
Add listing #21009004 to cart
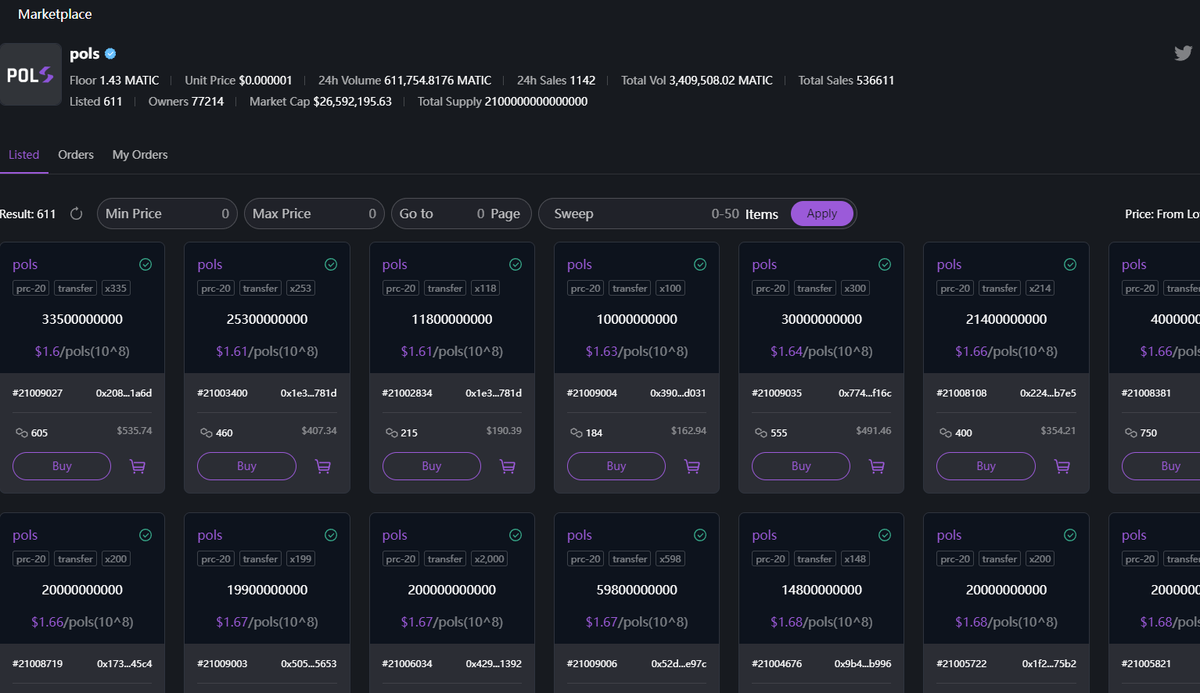point(692,466)
